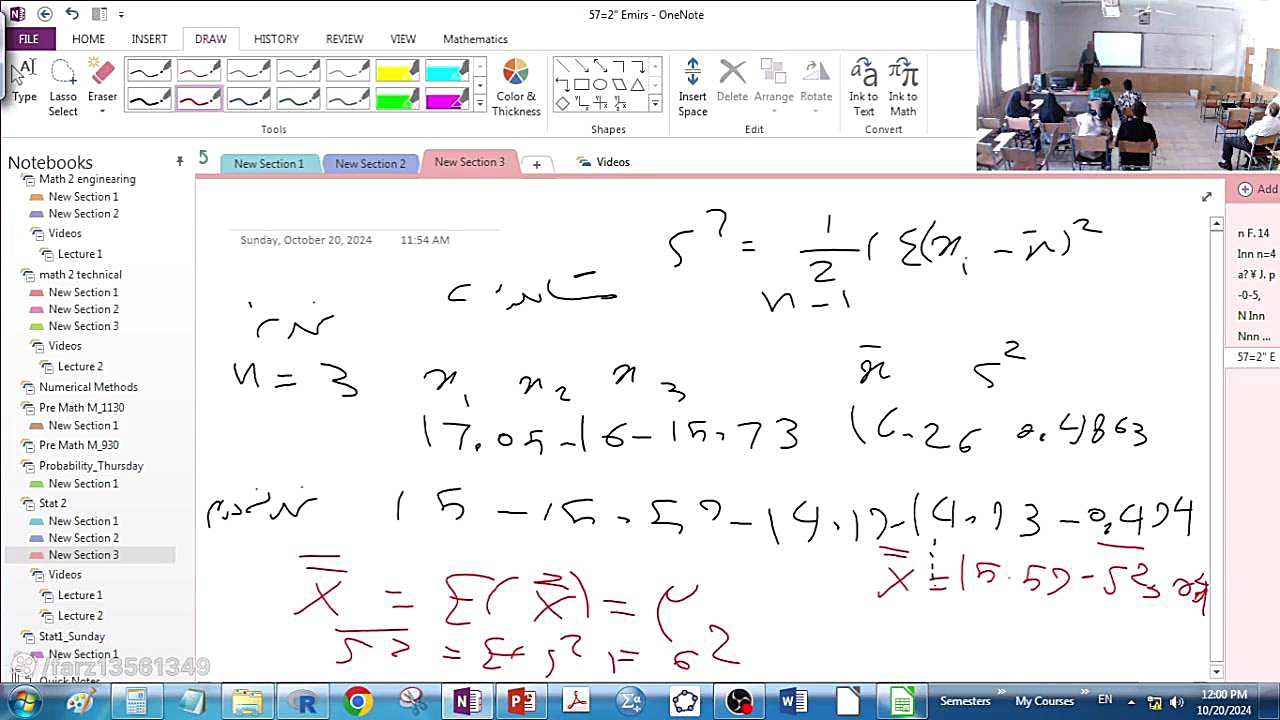
Task: Select the Stat 2 notebook
Action: coord(52,503)
